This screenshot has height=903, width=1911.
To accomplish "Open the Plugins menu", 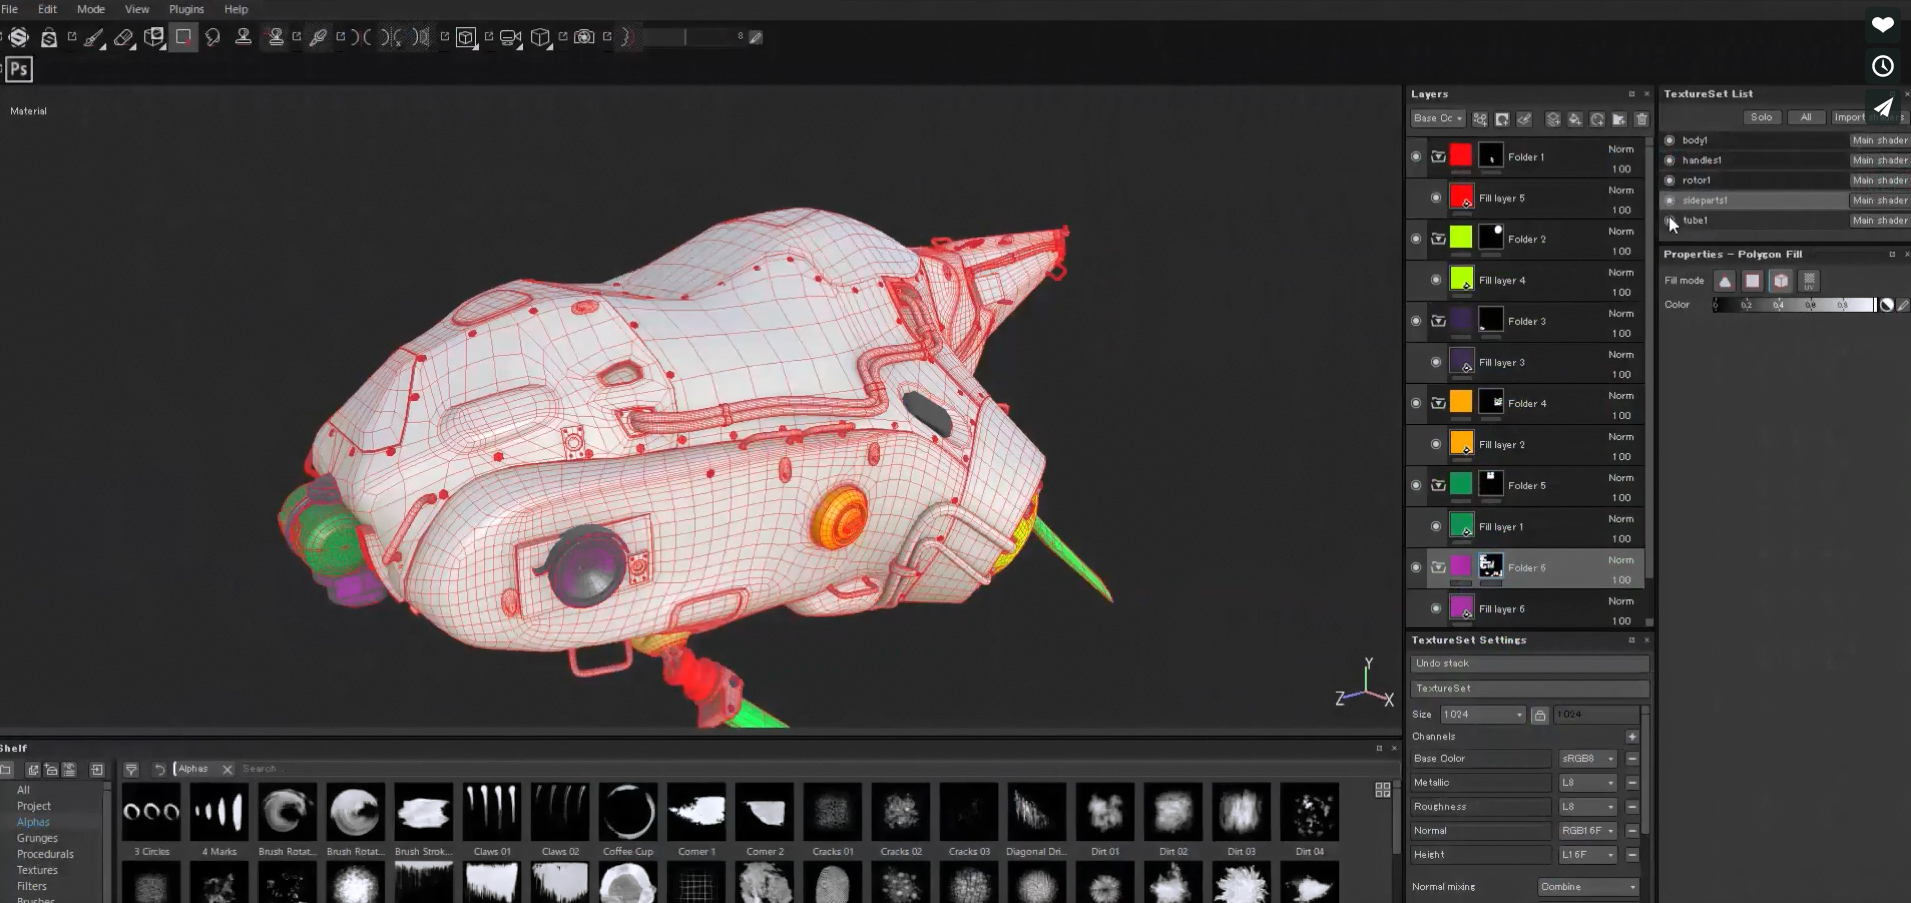I will tap(186, 9).
